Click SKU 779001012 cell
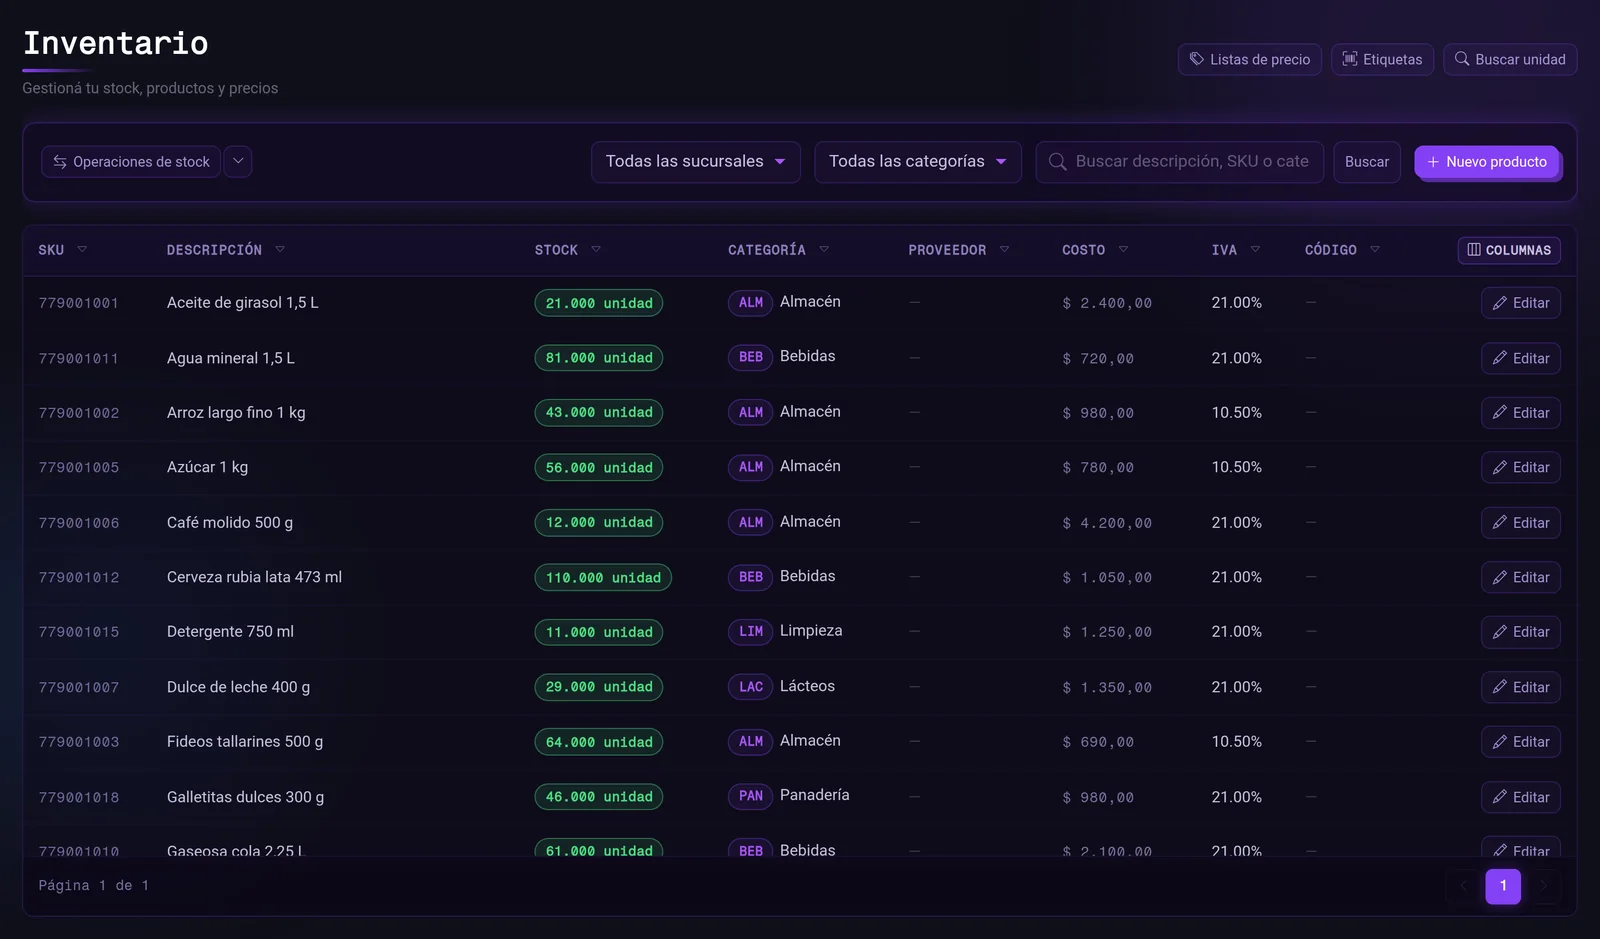 click(79, 577)
